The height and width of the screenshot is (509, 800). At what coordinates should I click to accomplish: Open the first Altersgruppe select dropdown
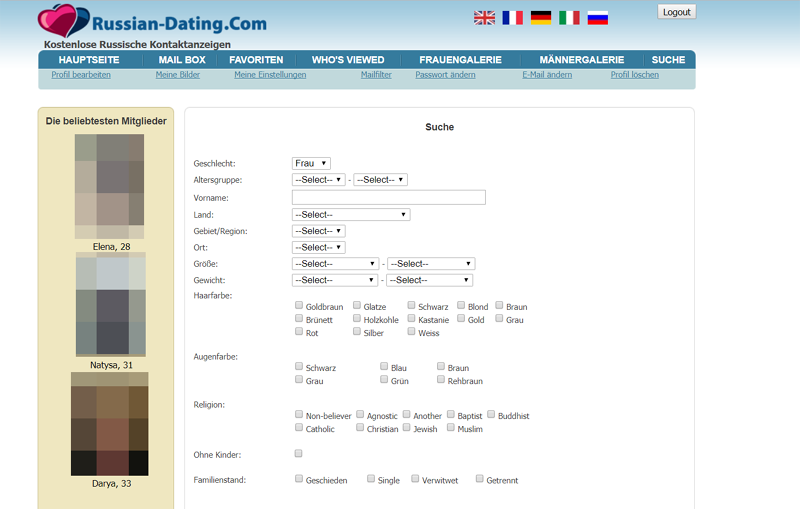click(318, 180)
